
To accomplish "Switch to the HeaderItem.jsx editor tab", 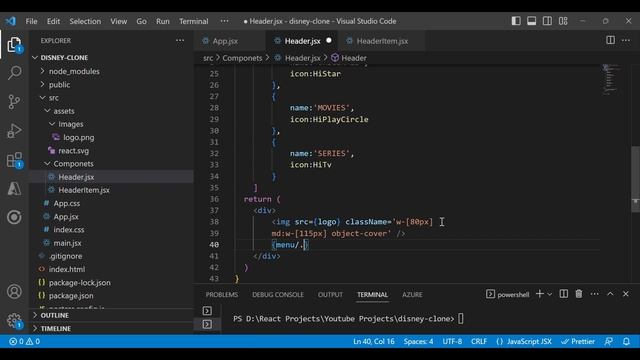I will pyautogui.click(x=382, y=41).
